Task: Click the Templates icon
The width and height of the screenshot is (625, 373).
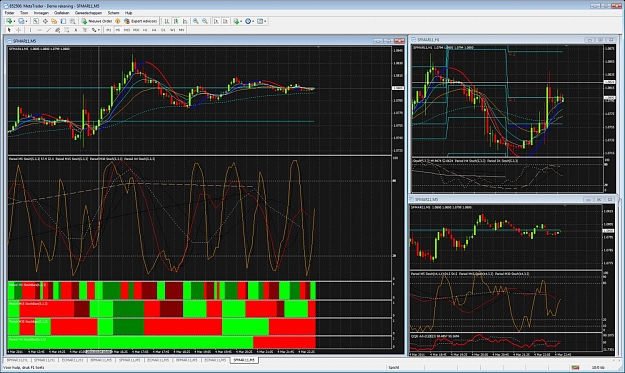Action: pos(260,21)
